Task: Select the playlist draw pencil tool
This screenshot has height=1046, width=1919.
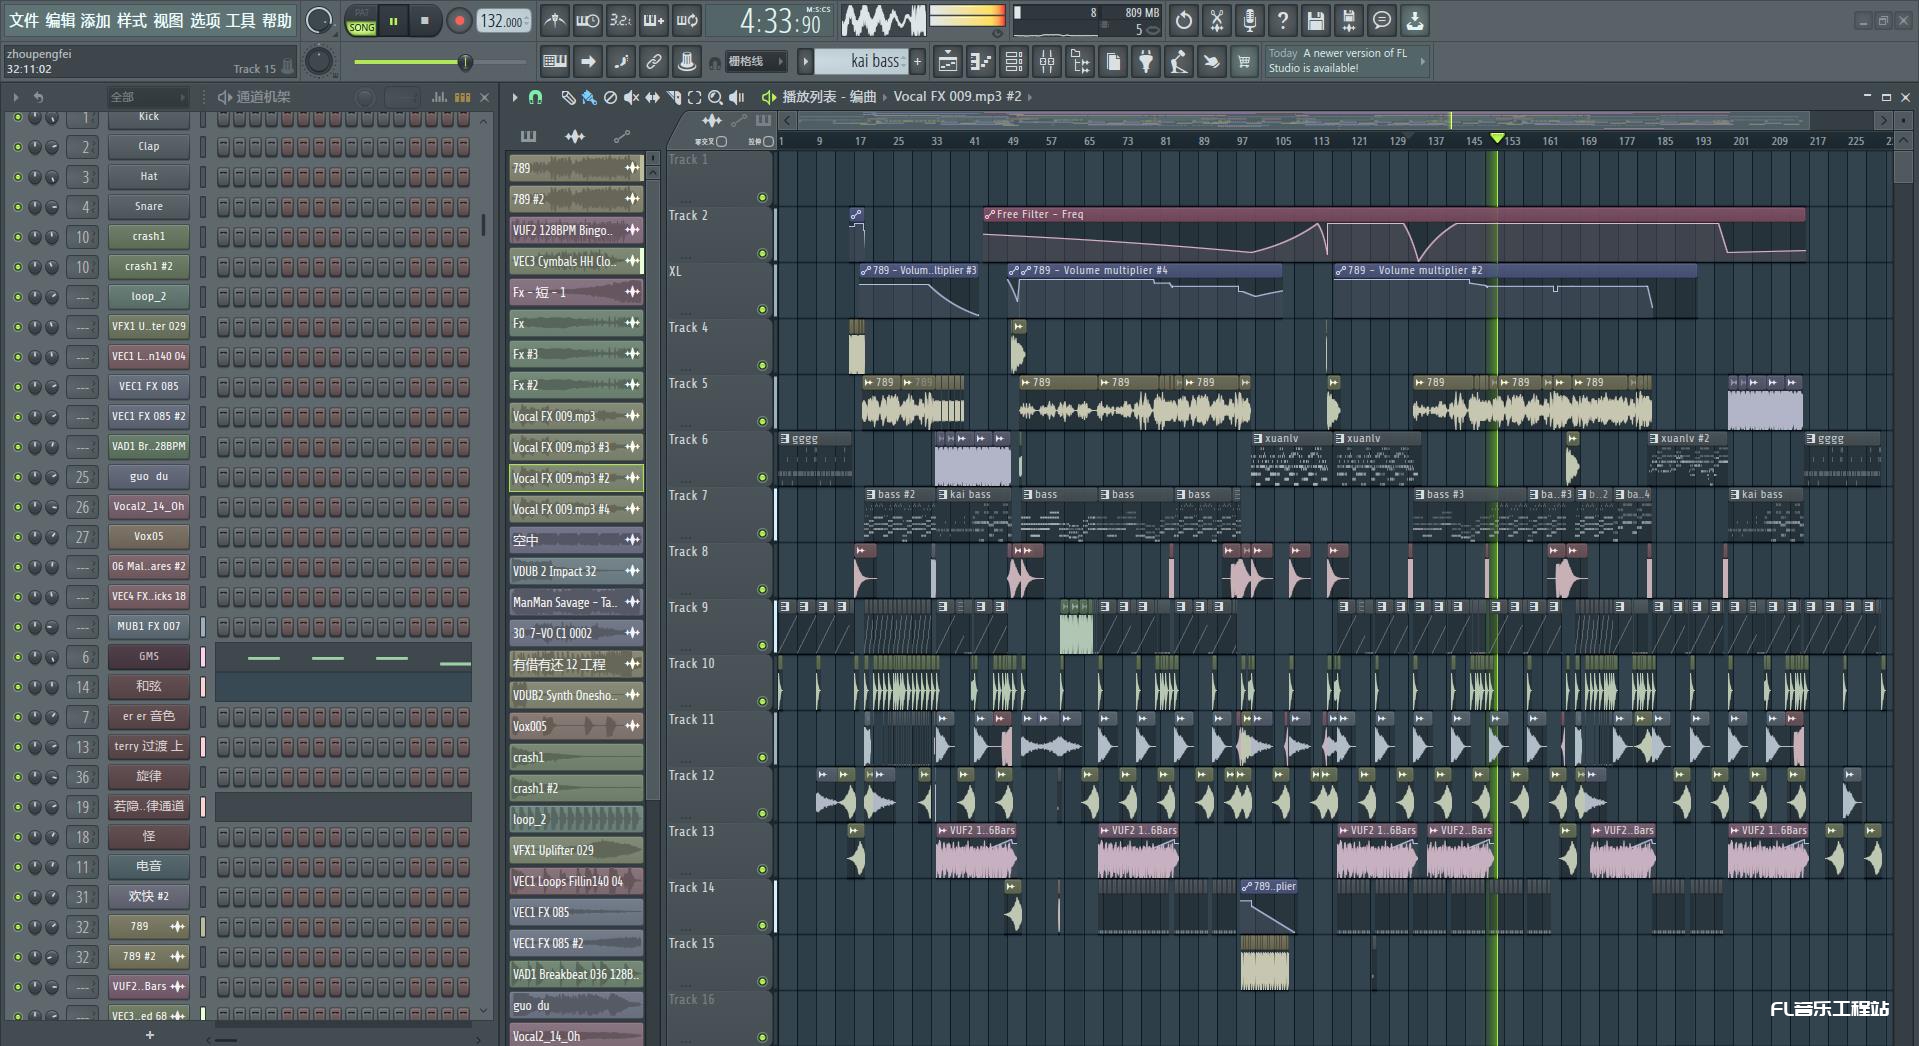Action: point(567,97)
